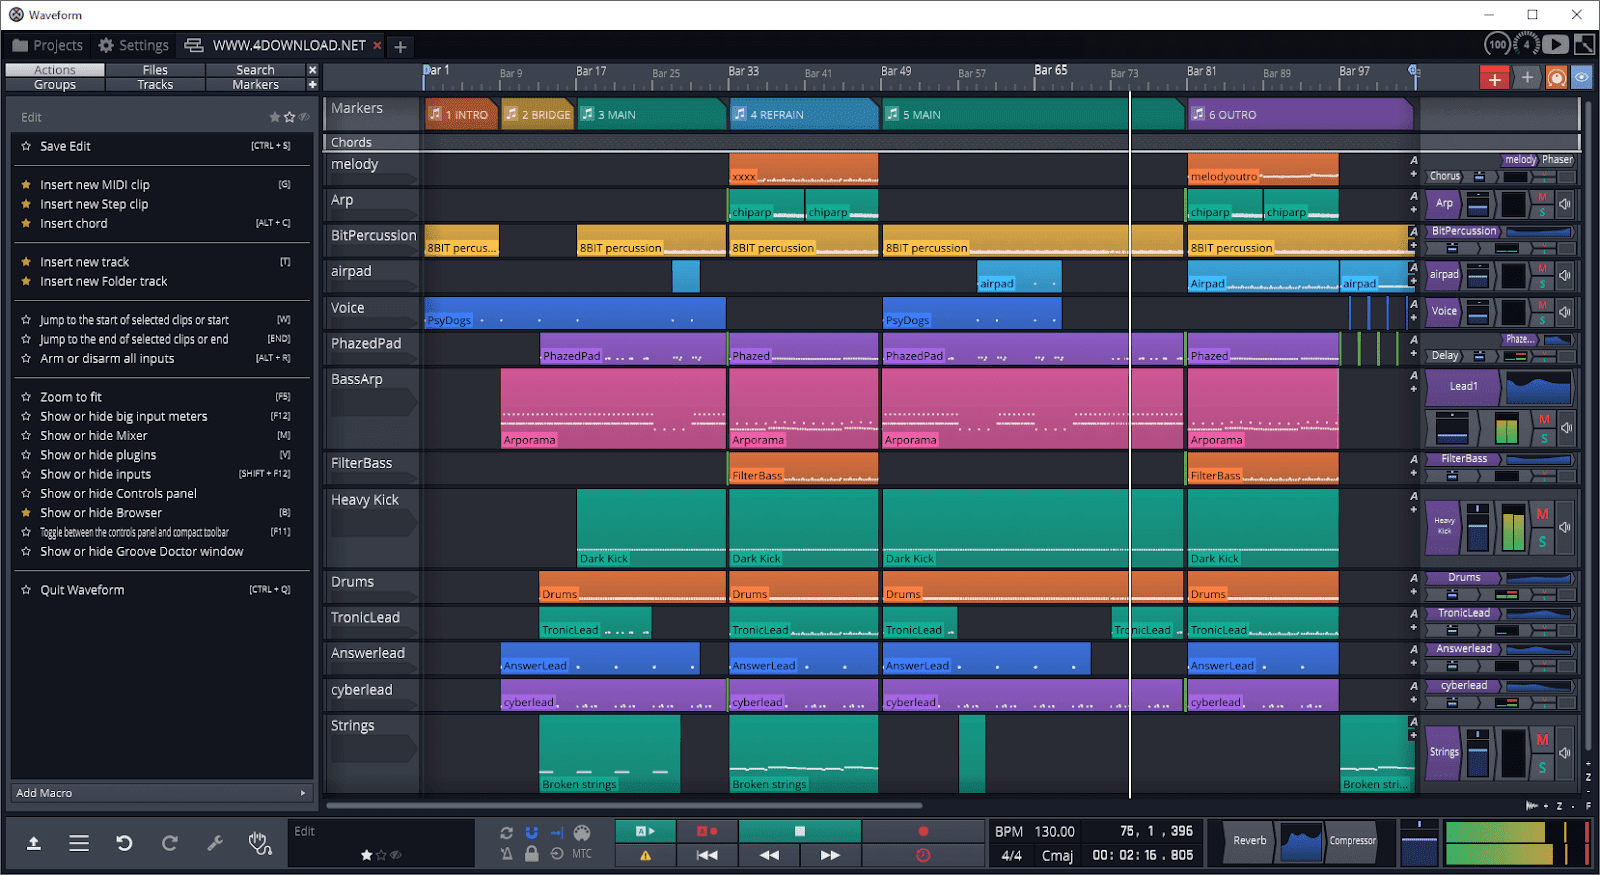This screenshot has width=1600, height=875.
Task: Open the 4/4 time signature selector
Action: [1011, 856]
